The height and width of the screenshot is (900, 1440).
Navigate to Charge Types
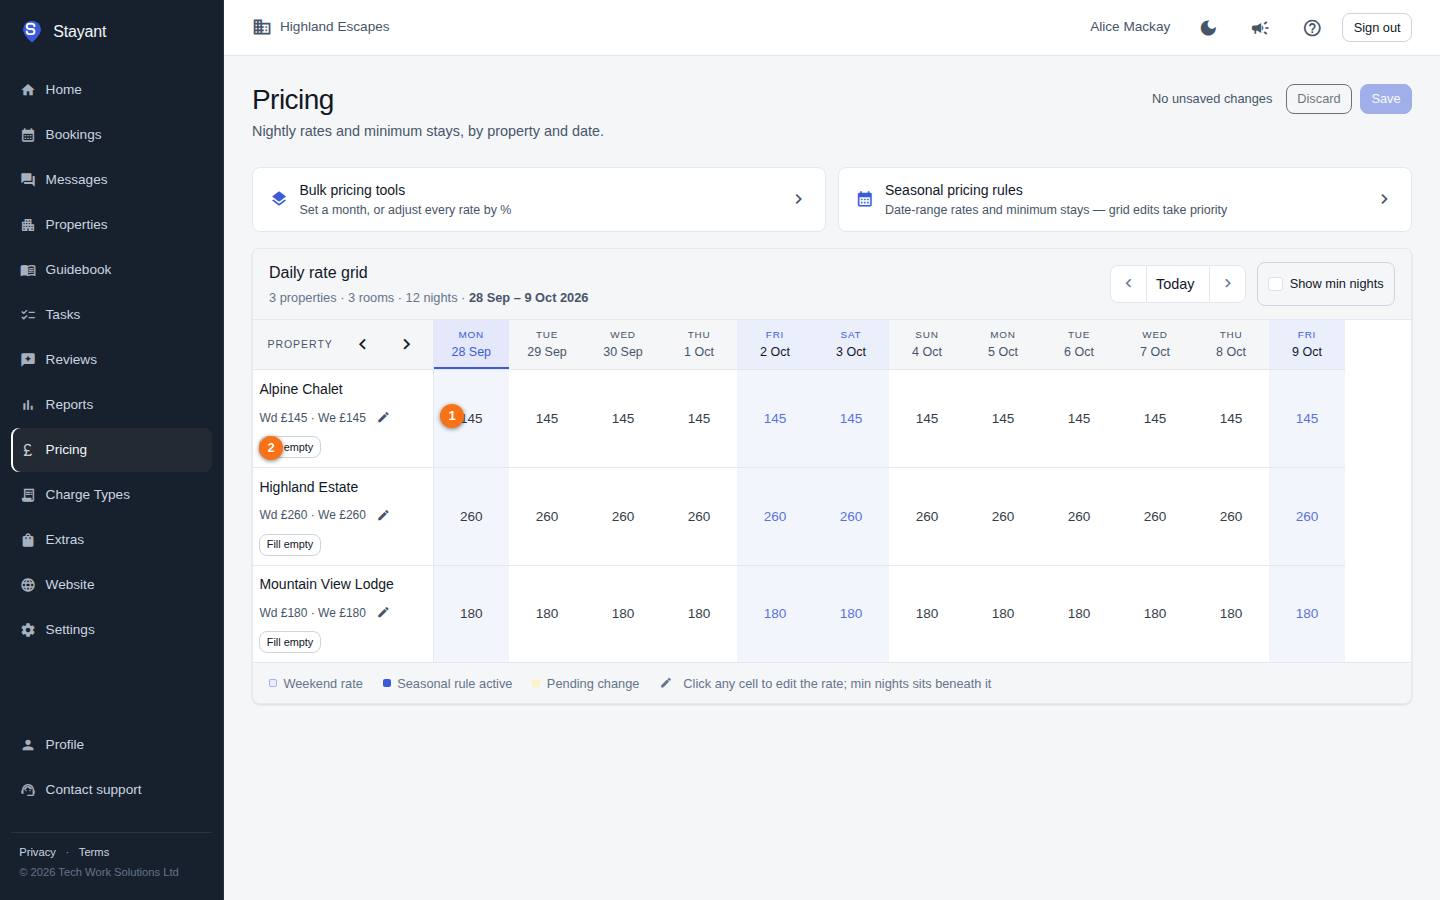point(111,495)
